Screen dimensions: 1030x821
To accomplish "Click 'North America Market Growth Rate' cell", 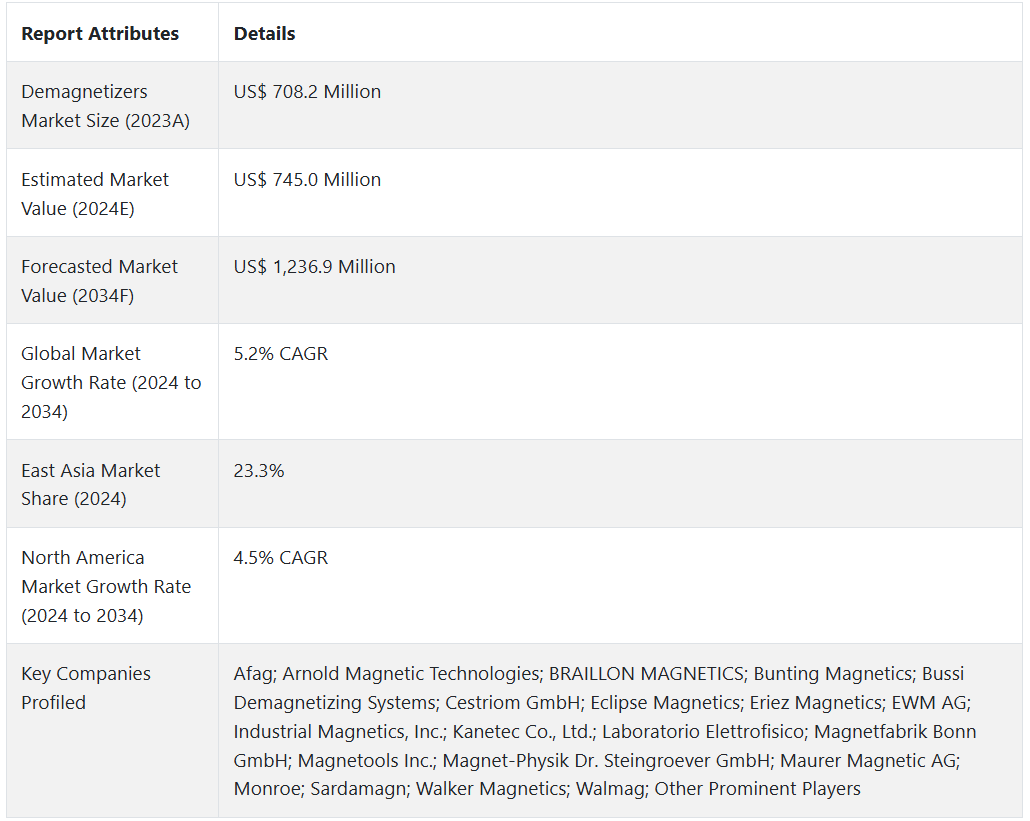I will [x=112, y=586].
